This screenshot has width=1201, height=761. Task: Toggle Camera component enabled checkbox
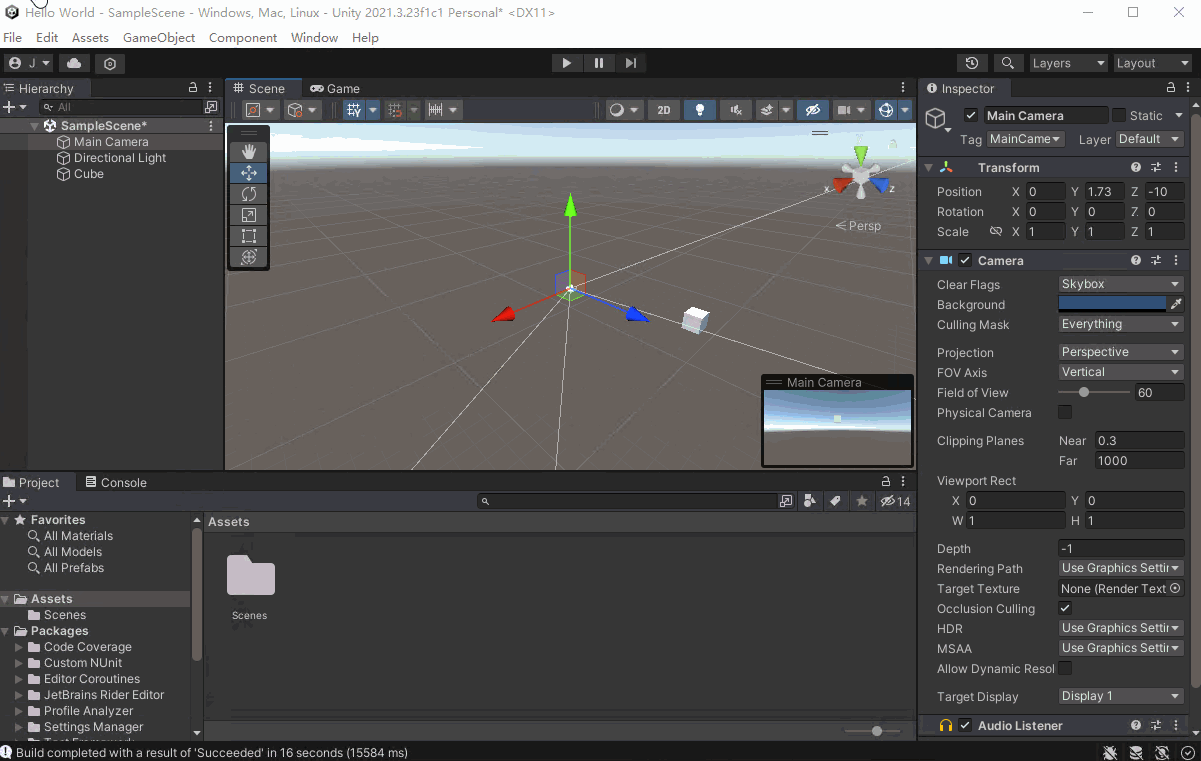click(965, 260)
